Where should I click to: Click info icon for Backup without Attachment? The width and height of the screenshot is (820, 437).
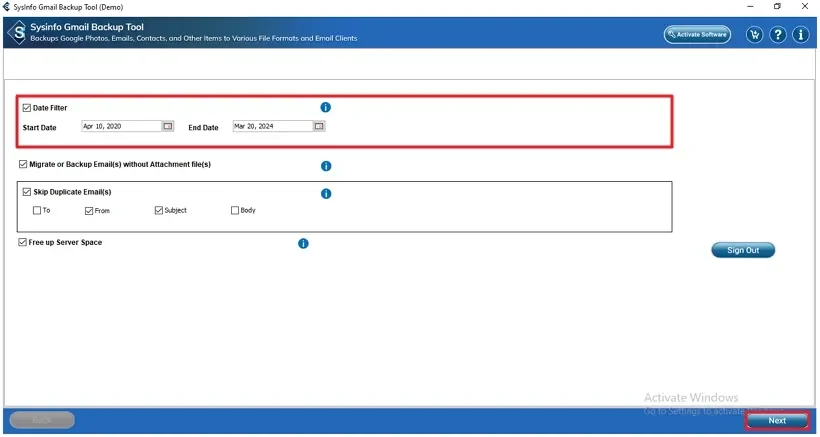pos(326,166)
